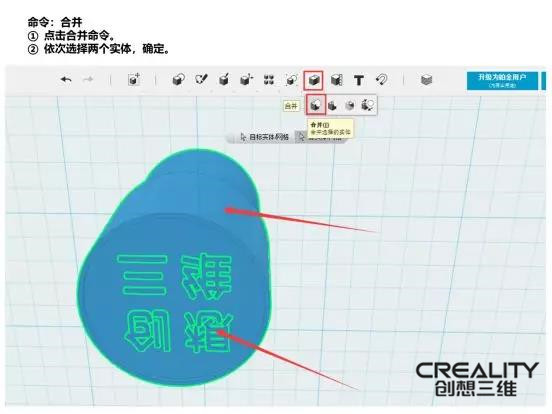Choose the Subtract combine option
This screenshot has height=414, width=552.
click(332, 105)
